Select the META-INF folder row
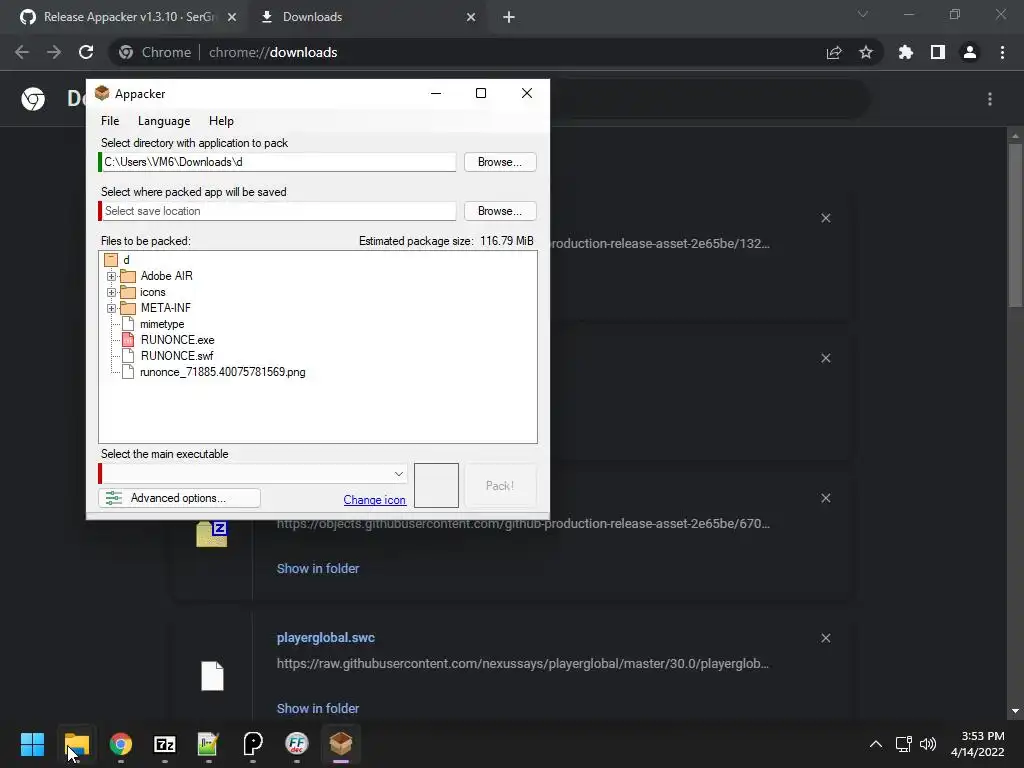1024x768 pixels. (x=165, y=308)
